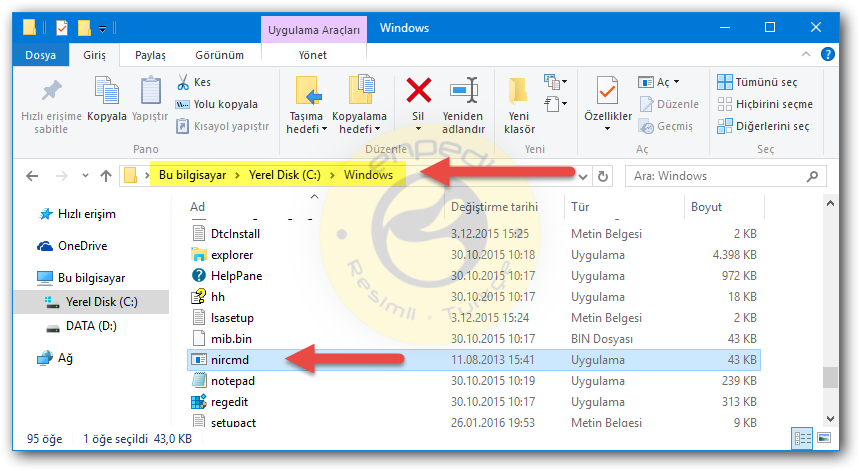Click Düzenle in the Aç group
Viewport: 860px width, 471px height.
click(x=669, y=104)
